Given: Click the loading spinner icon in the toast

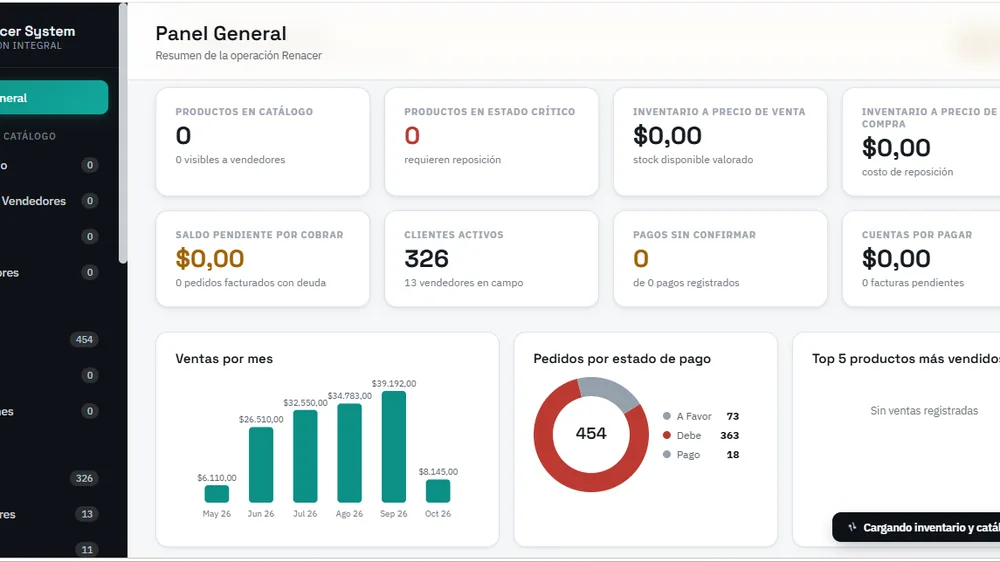Looking at the screenshot, I should point(851,528).
